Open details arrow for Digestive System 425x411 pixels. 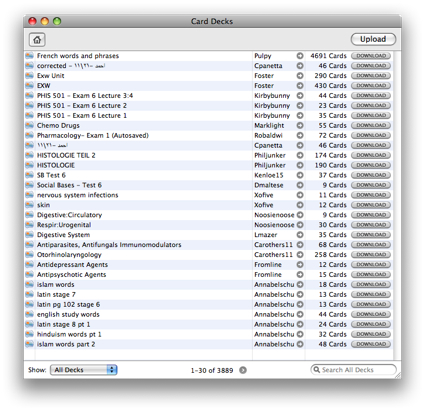(x=300, y=235)
